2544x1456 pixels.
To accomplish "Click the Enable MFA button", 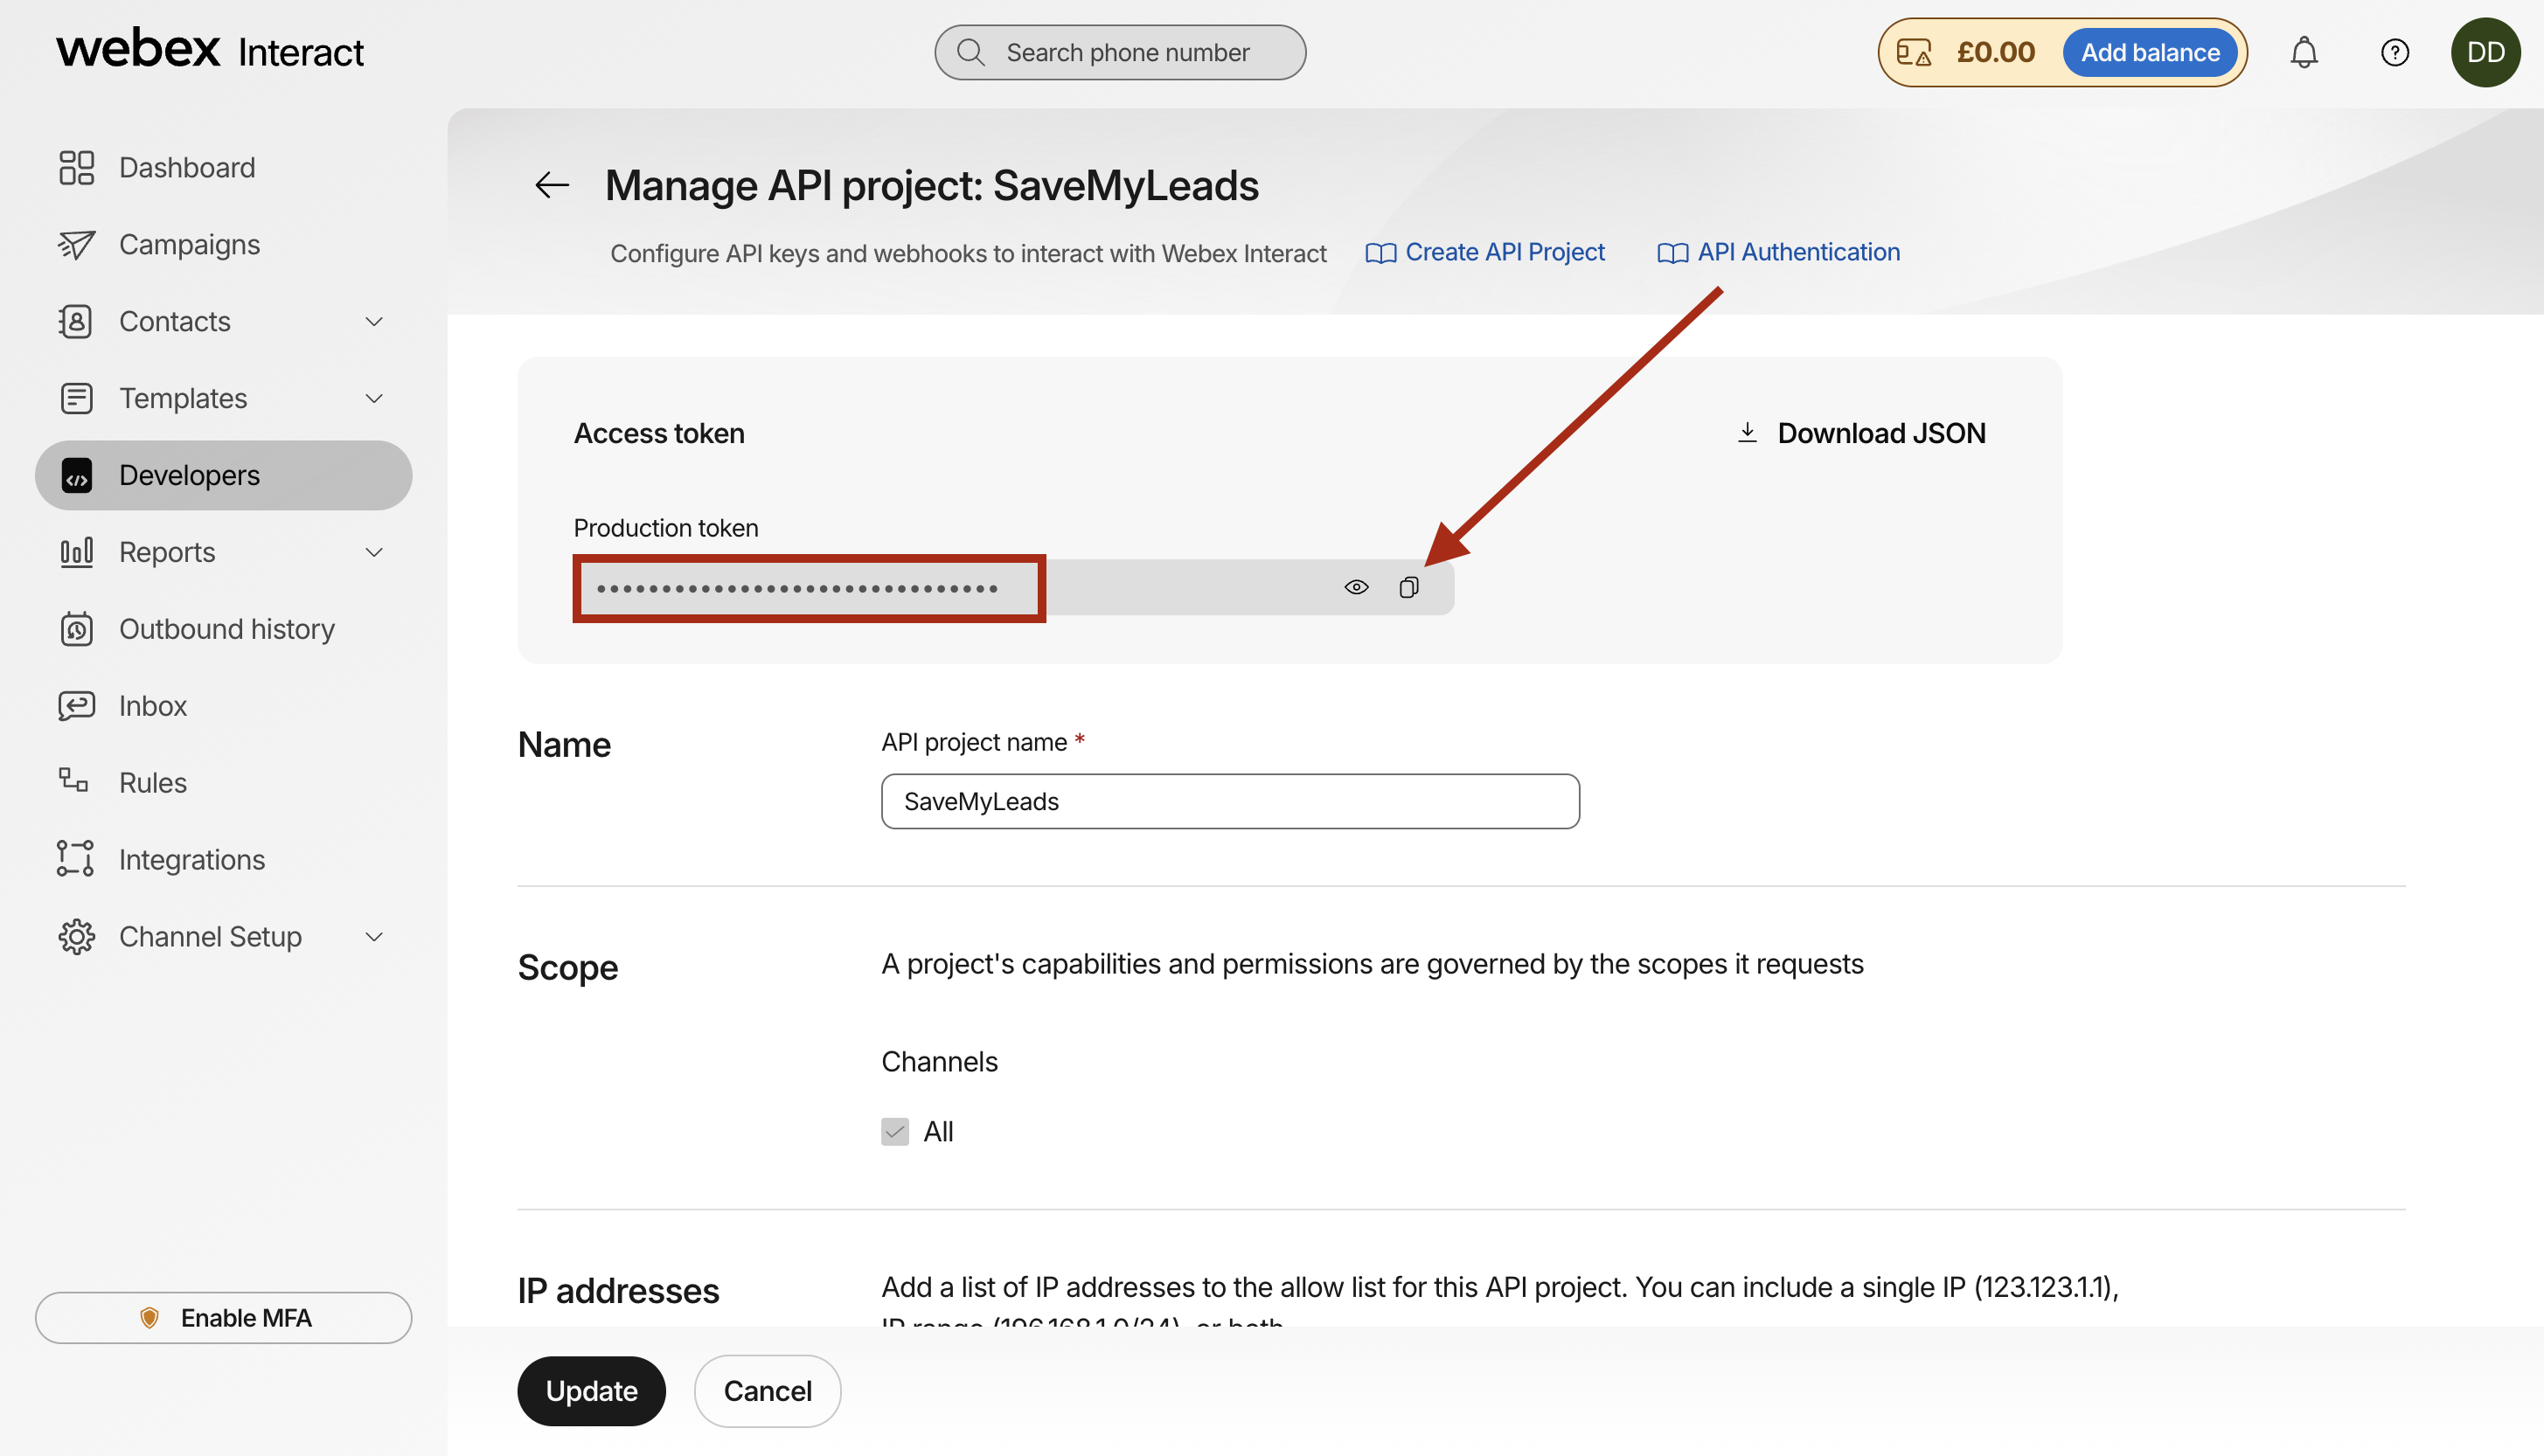I will [x=223, y=1317].
